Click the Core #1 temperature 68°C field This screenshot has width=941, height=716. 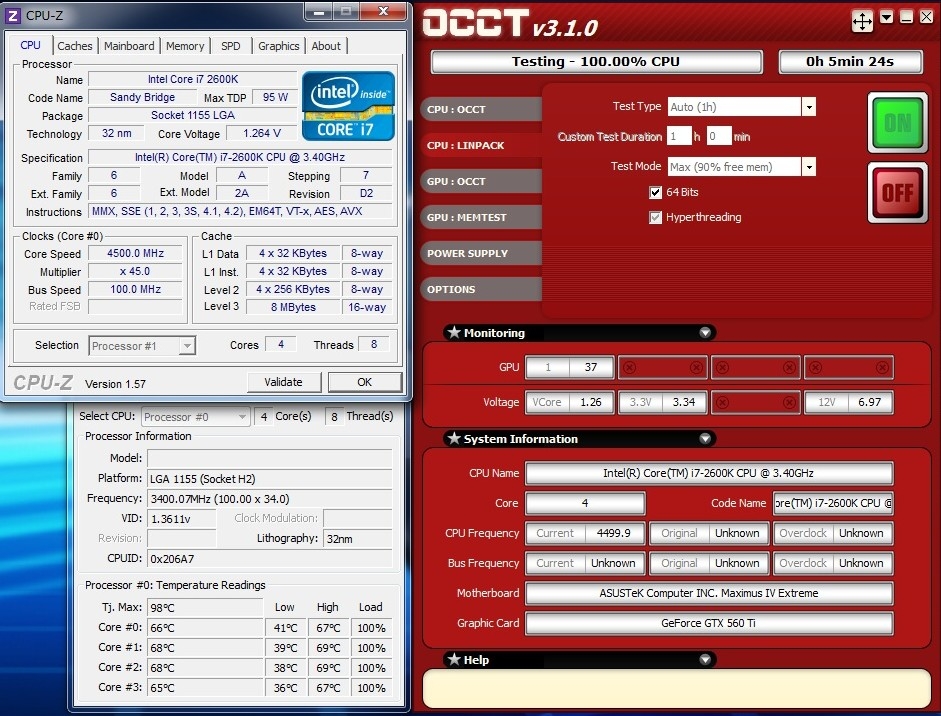205,648
